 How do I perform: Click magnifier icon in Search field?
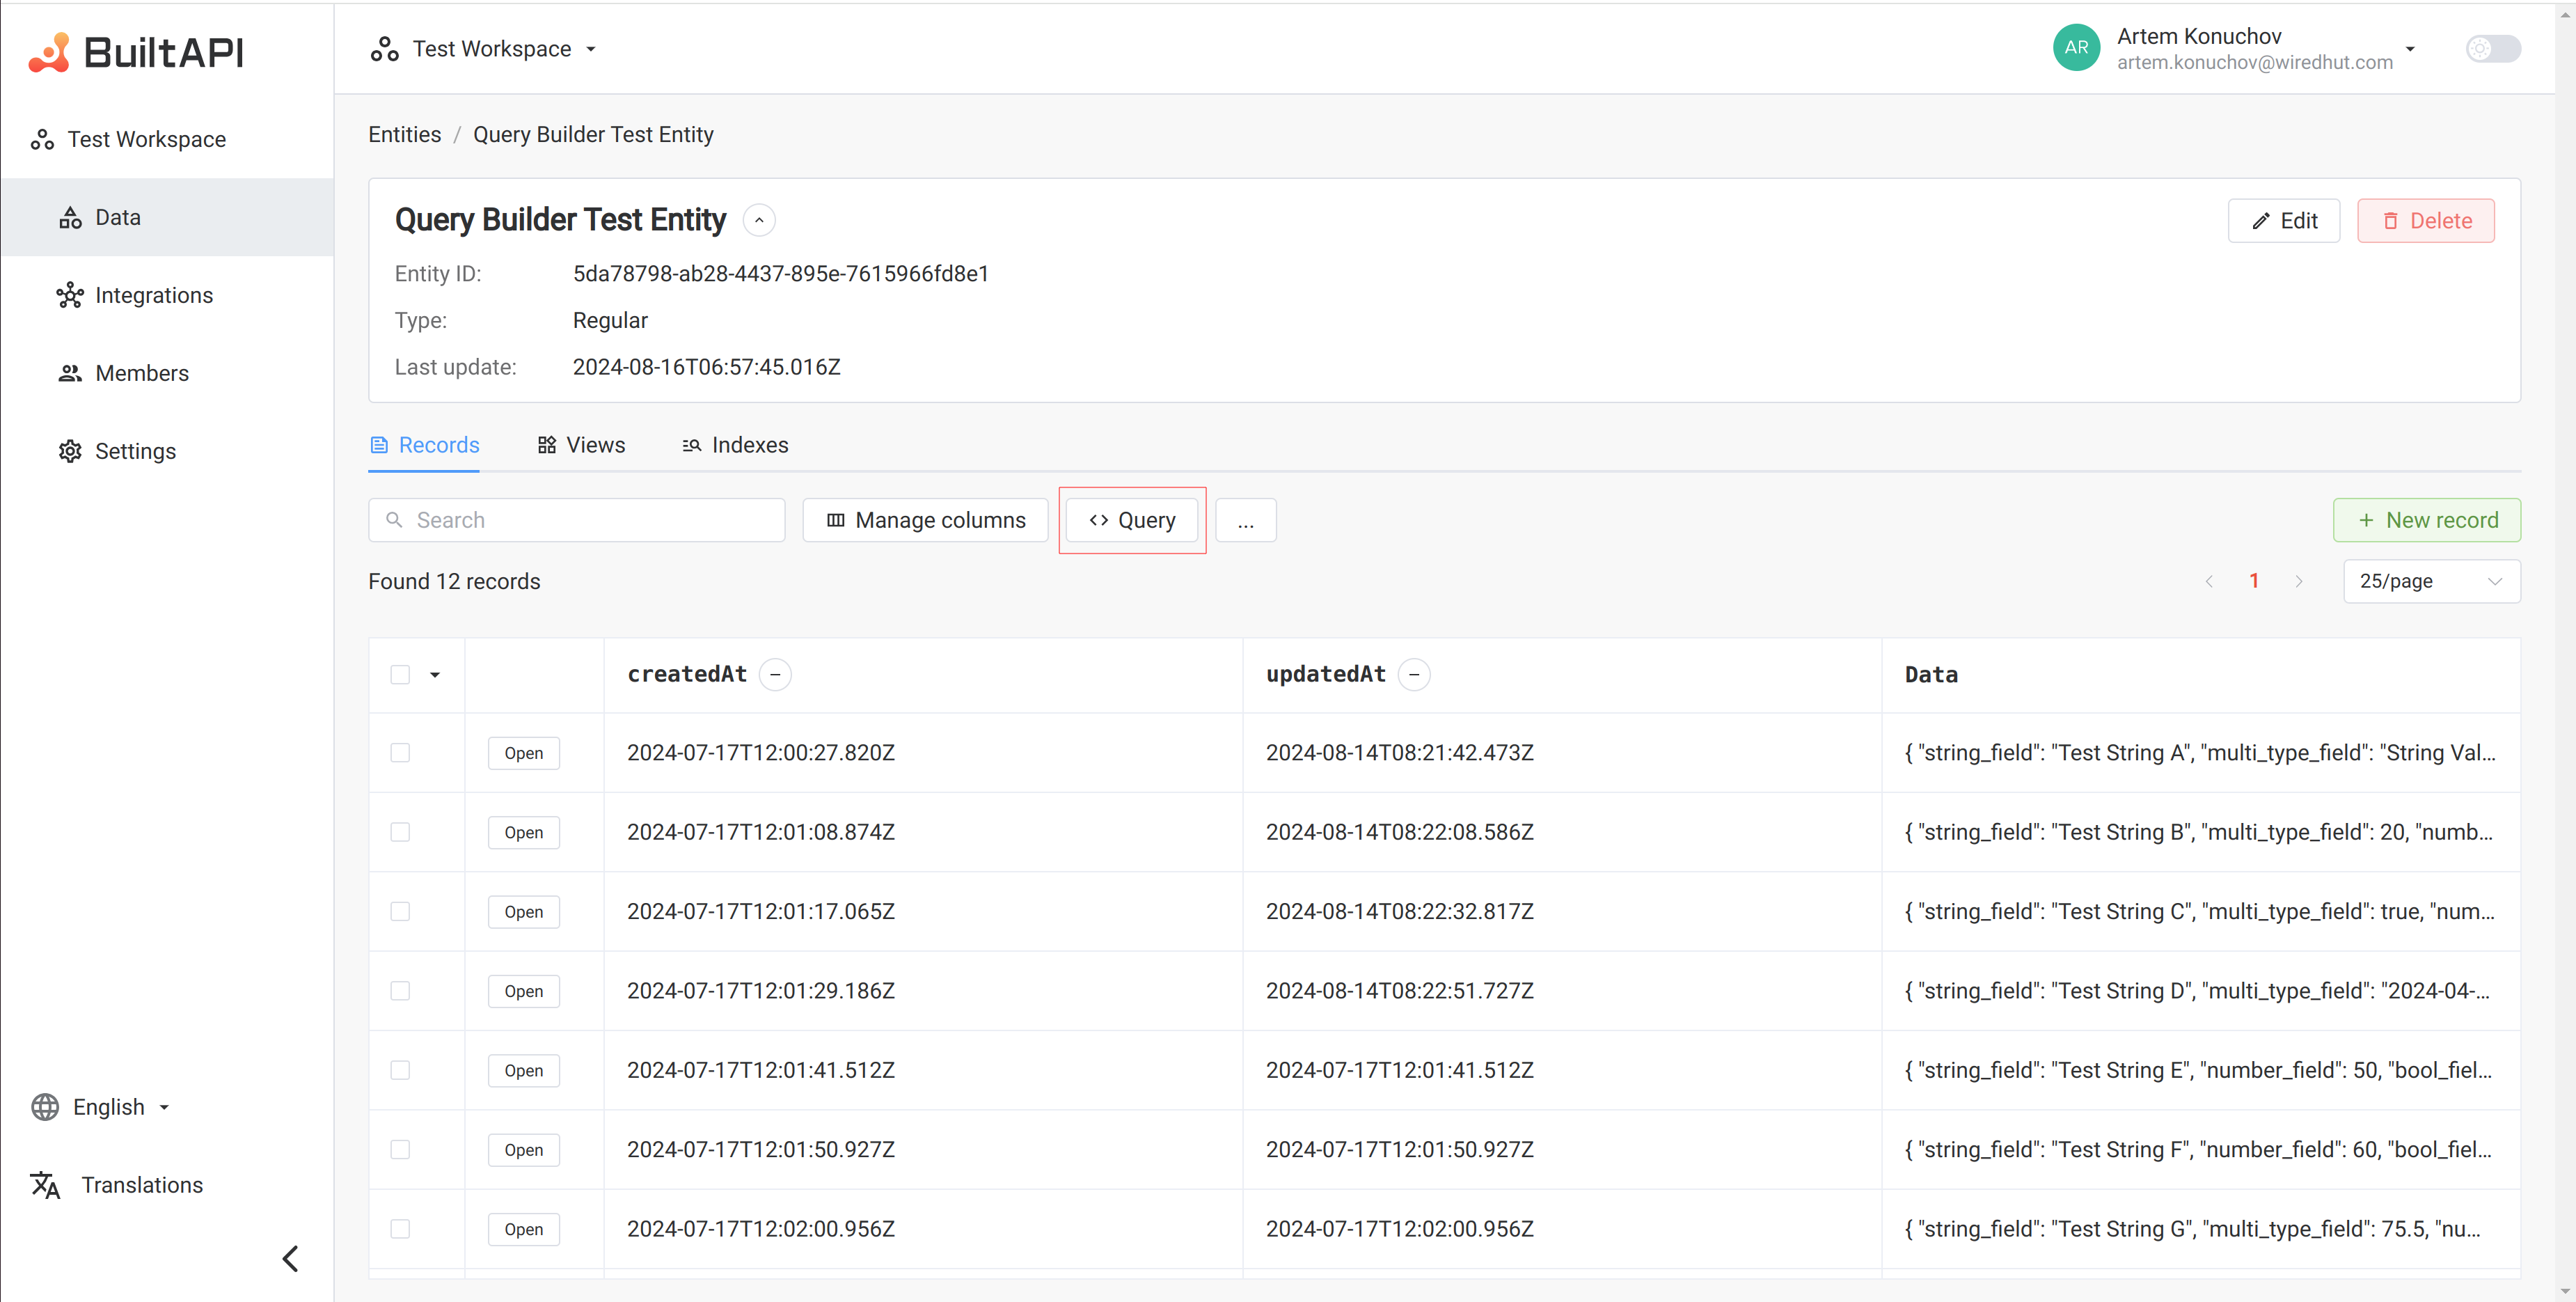coord(394,520)
